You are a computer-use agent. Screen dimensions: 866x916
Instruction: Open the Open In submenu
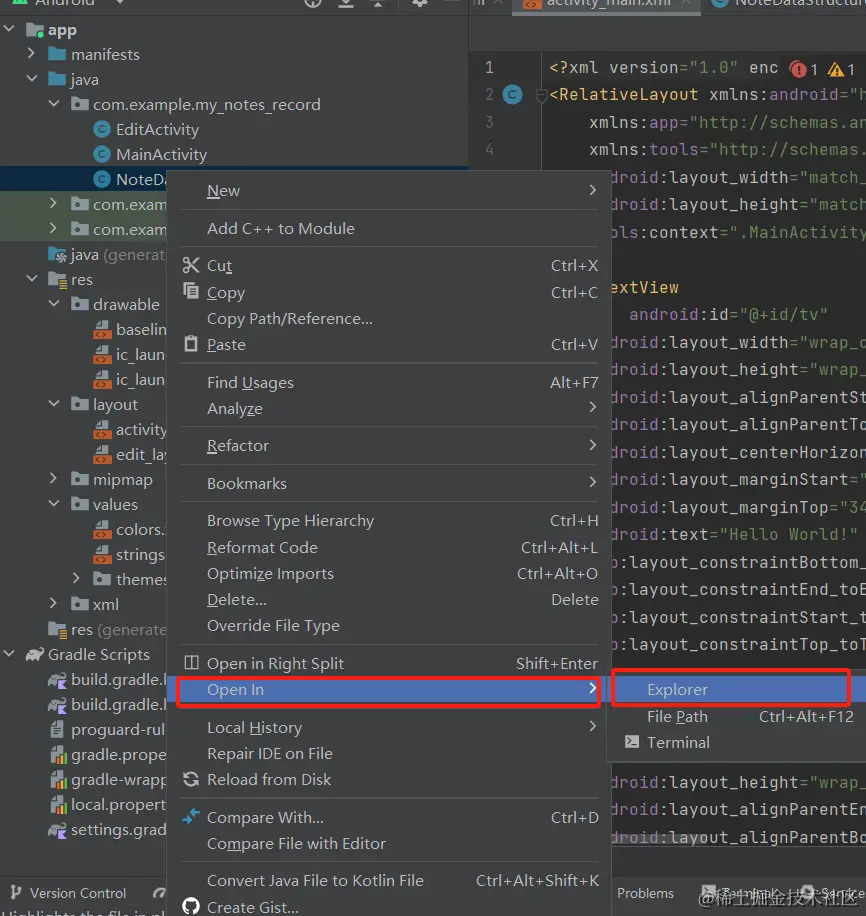point(389,690)
